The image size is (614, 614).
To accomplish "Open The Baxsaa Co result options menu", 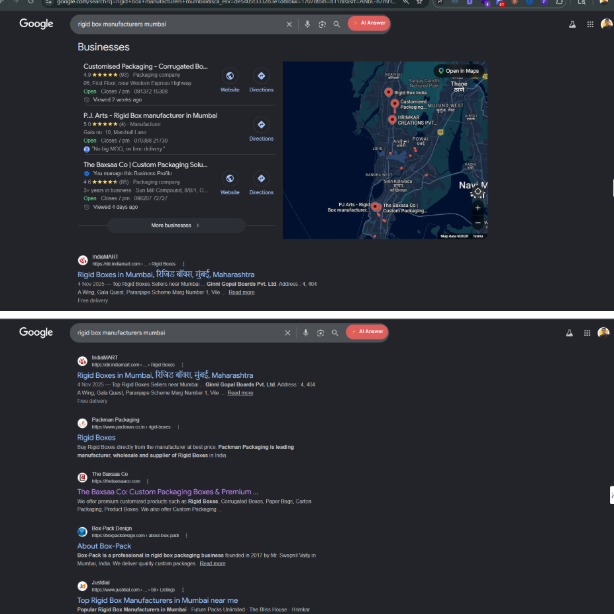I will (x=147, y=481).
